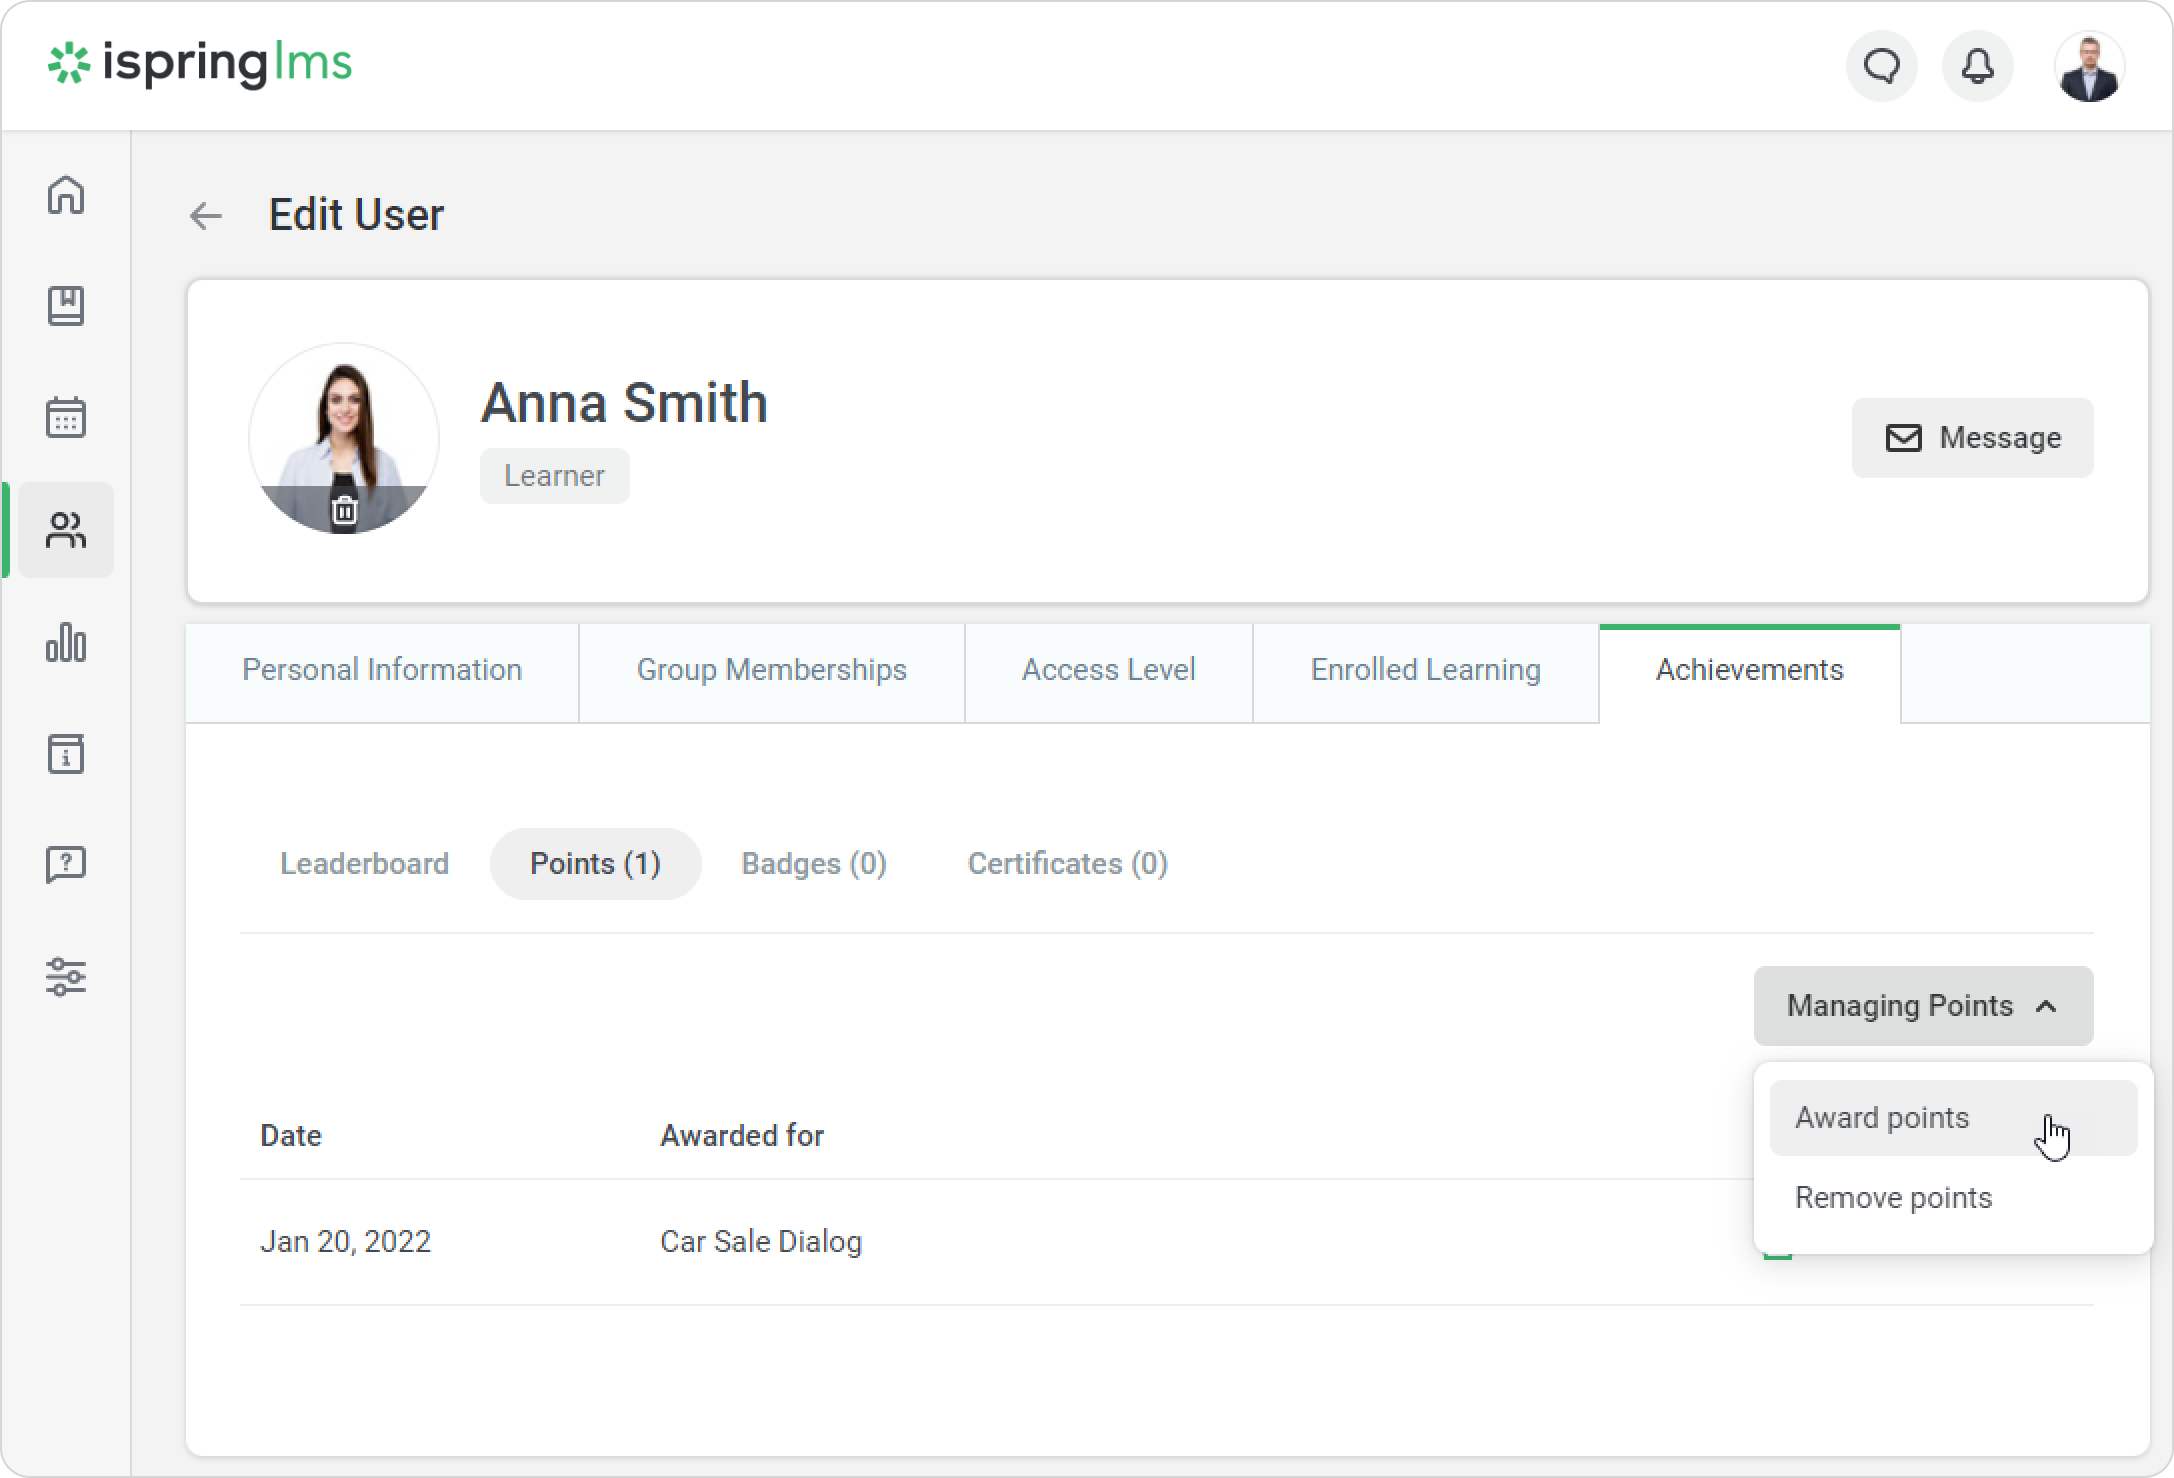Switch to the Personal Information tab
The width and height of the screenshot is (2174, 1478).
coord(382,670)
